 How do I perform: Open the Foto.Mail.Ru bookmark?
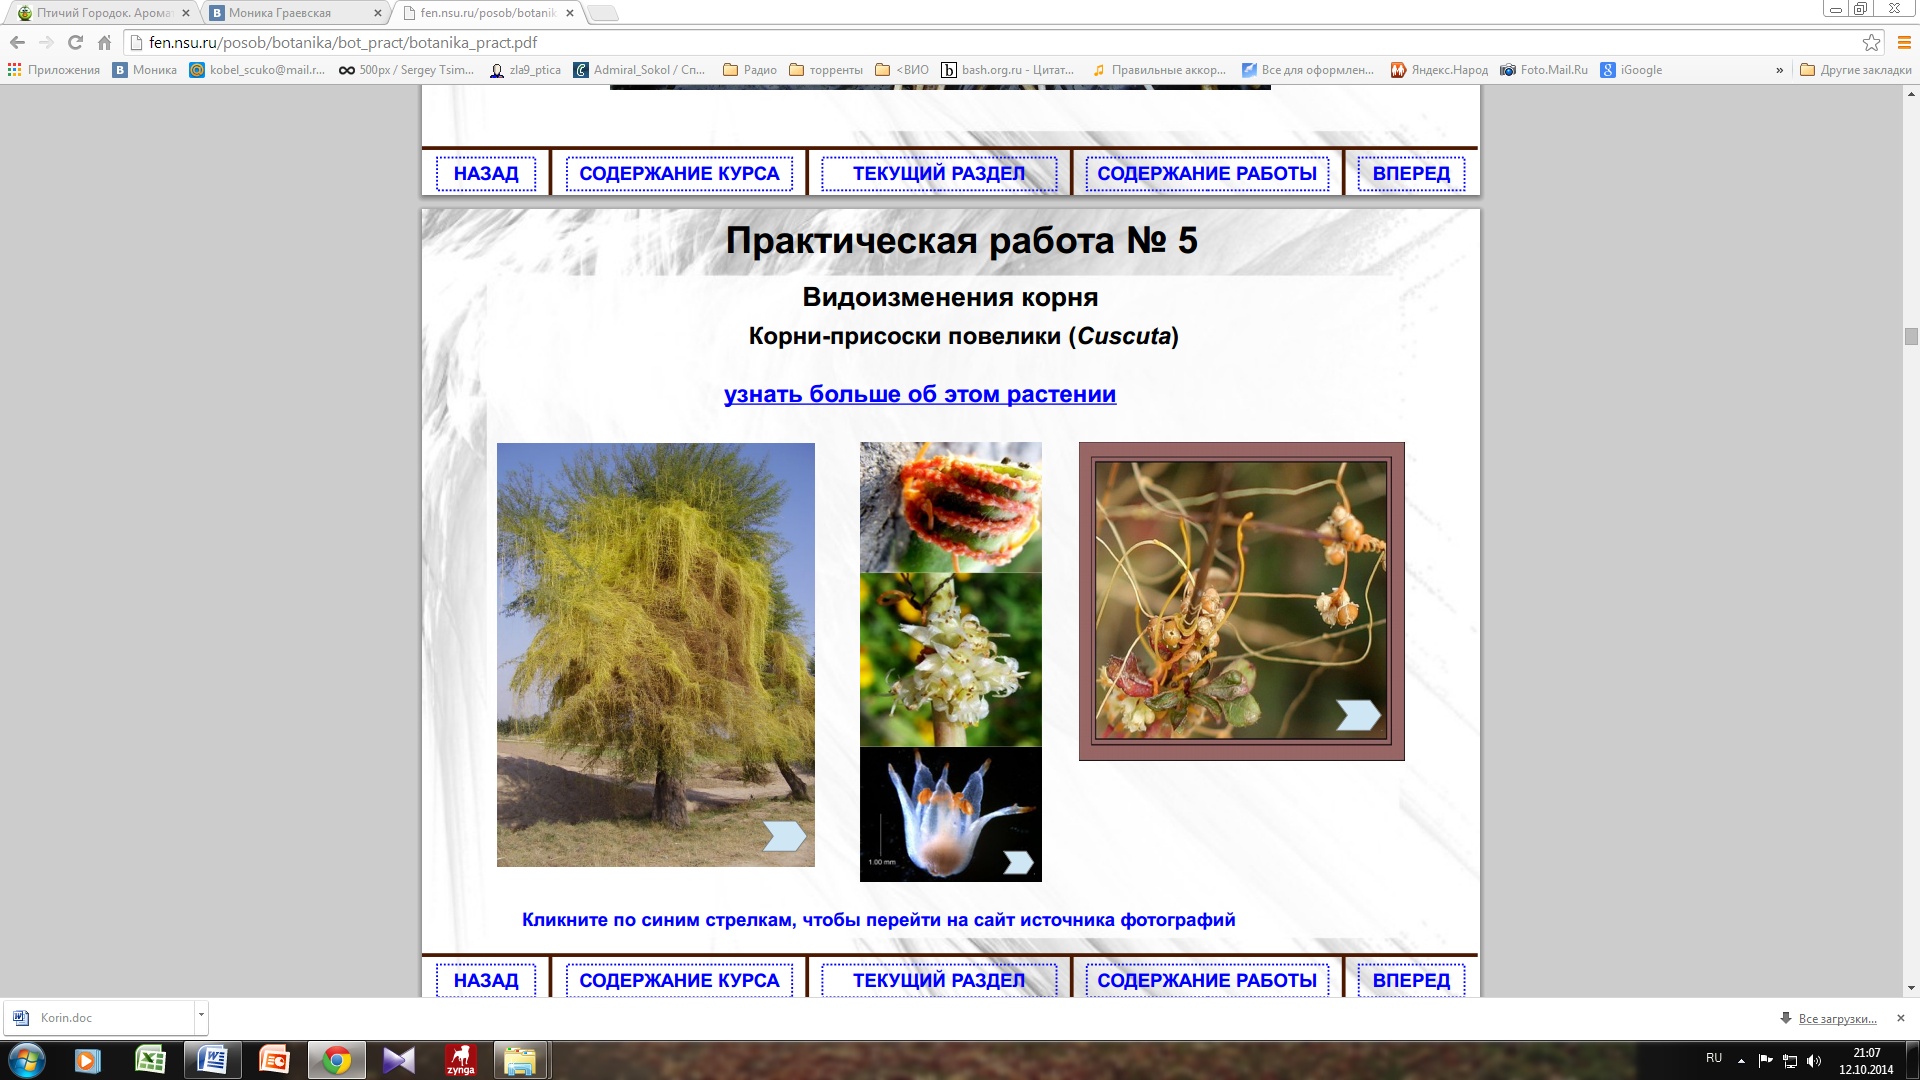[1544, 70]
